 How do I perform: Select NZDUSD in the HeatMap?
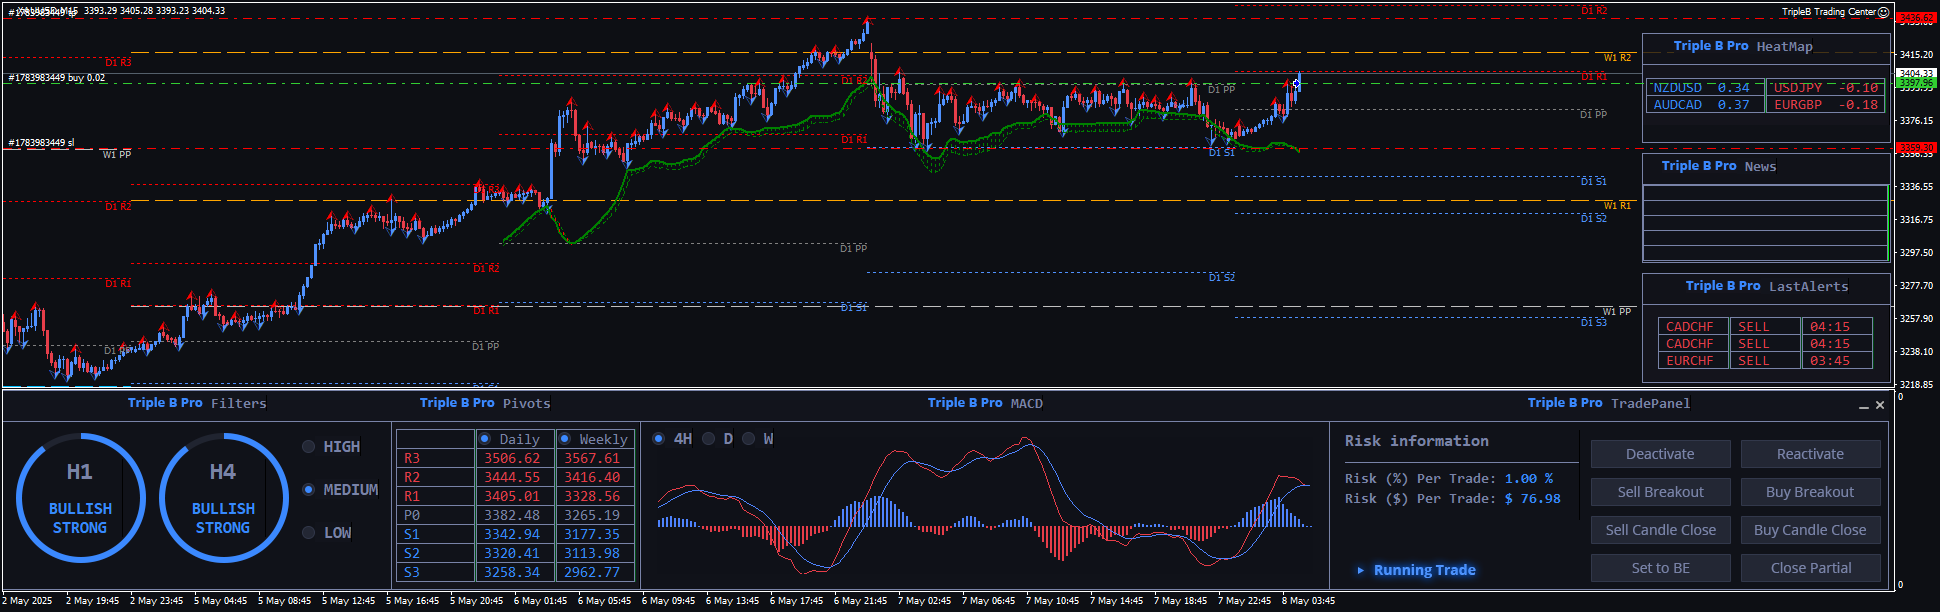[x=1677, y=88]
